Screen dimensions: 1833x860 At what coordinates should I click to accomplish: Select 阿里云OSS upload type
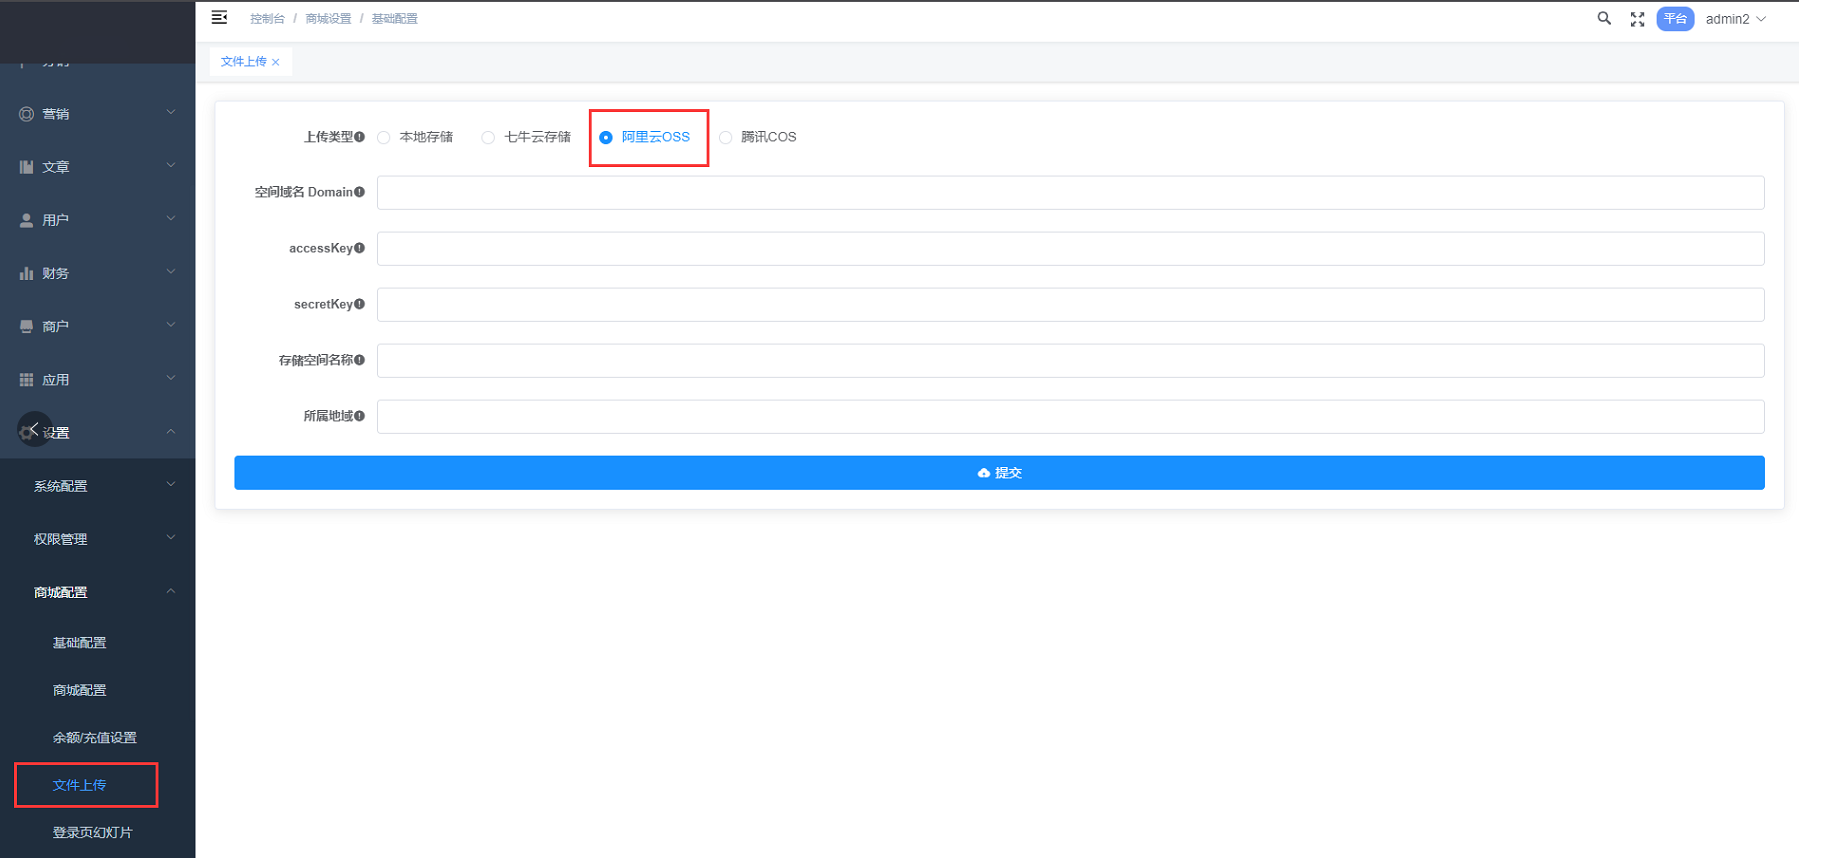645,137
